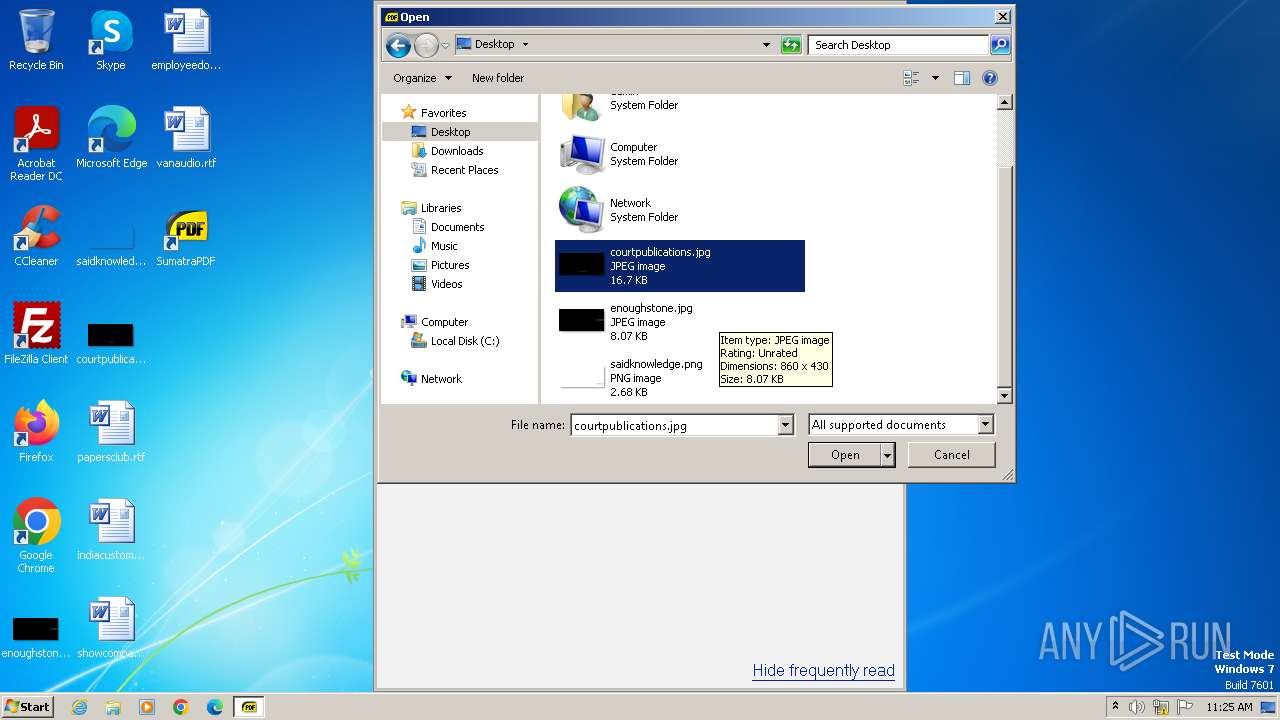
Task: Select Music library in navigation pane
Action: pos(435,246)
